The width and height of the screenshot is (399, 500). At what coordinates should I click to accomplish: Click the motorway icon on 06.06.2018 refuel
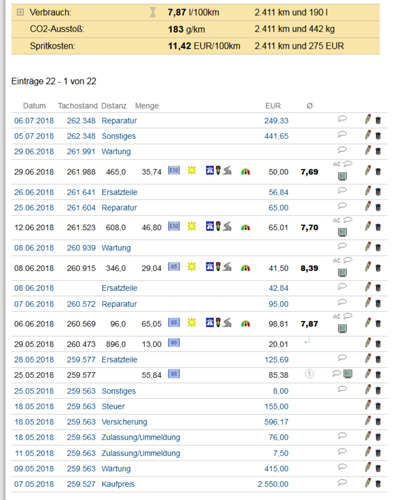[x=210, y=323]
